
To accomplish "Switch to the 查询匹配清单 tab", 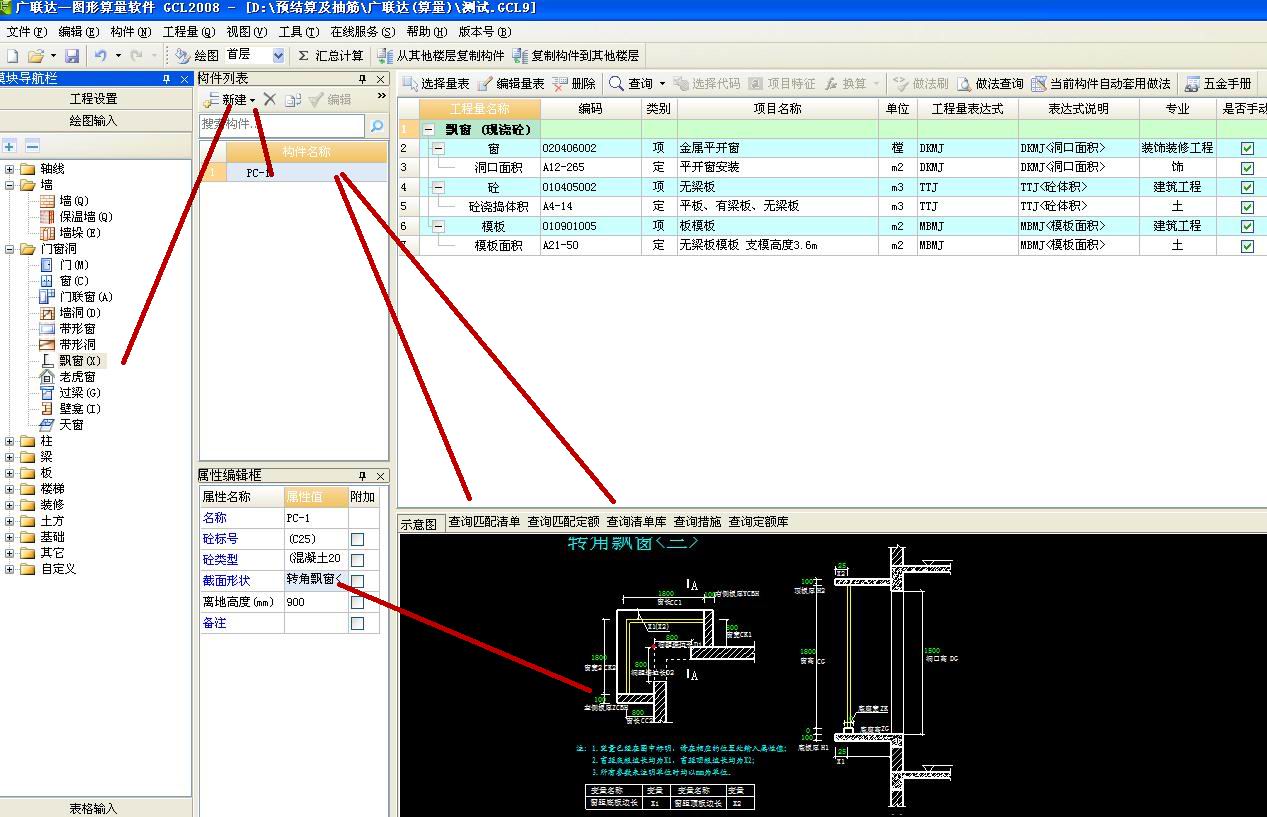I will [x=484, y=522].
